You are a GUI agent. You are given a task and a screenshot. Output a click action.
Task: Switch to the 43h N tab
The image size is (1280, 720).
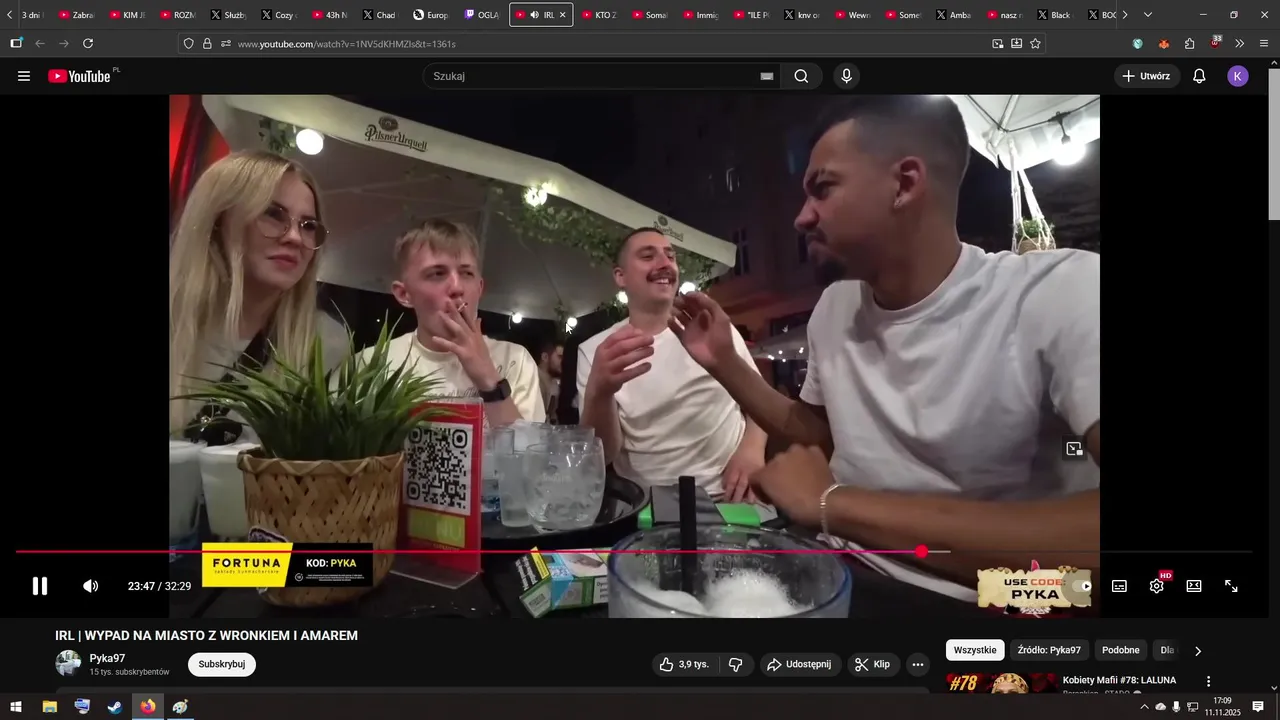pyautogui.click(x=329, y=15)
